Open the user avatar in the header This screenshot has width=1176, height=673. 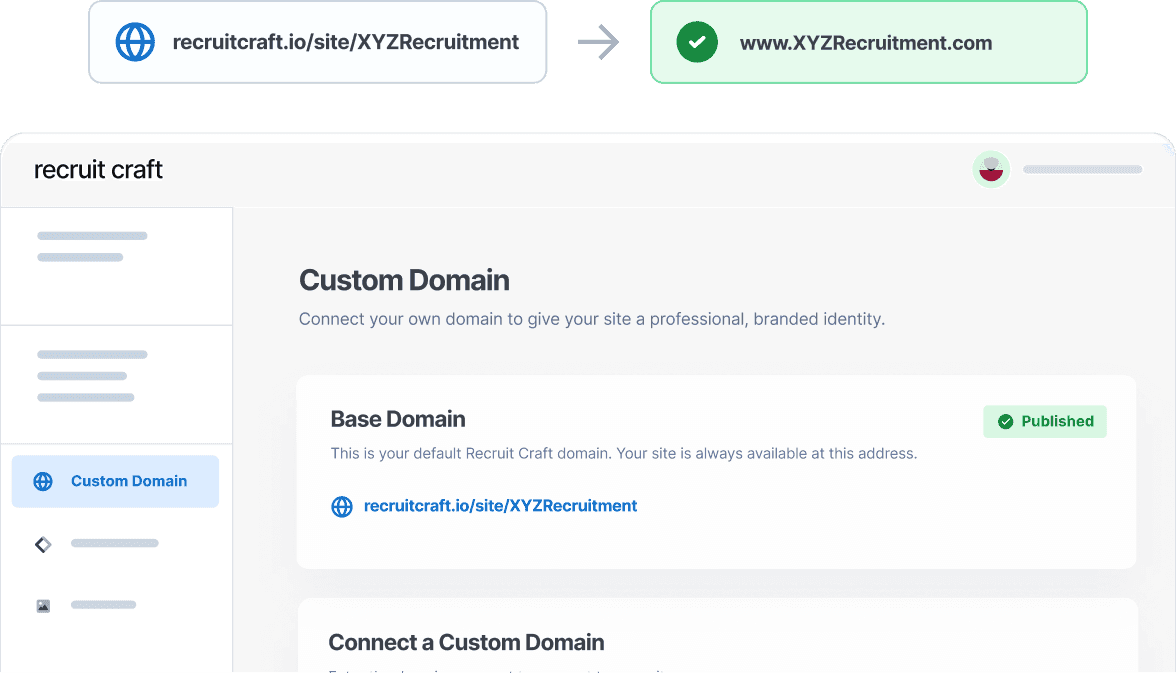point(991,170)
